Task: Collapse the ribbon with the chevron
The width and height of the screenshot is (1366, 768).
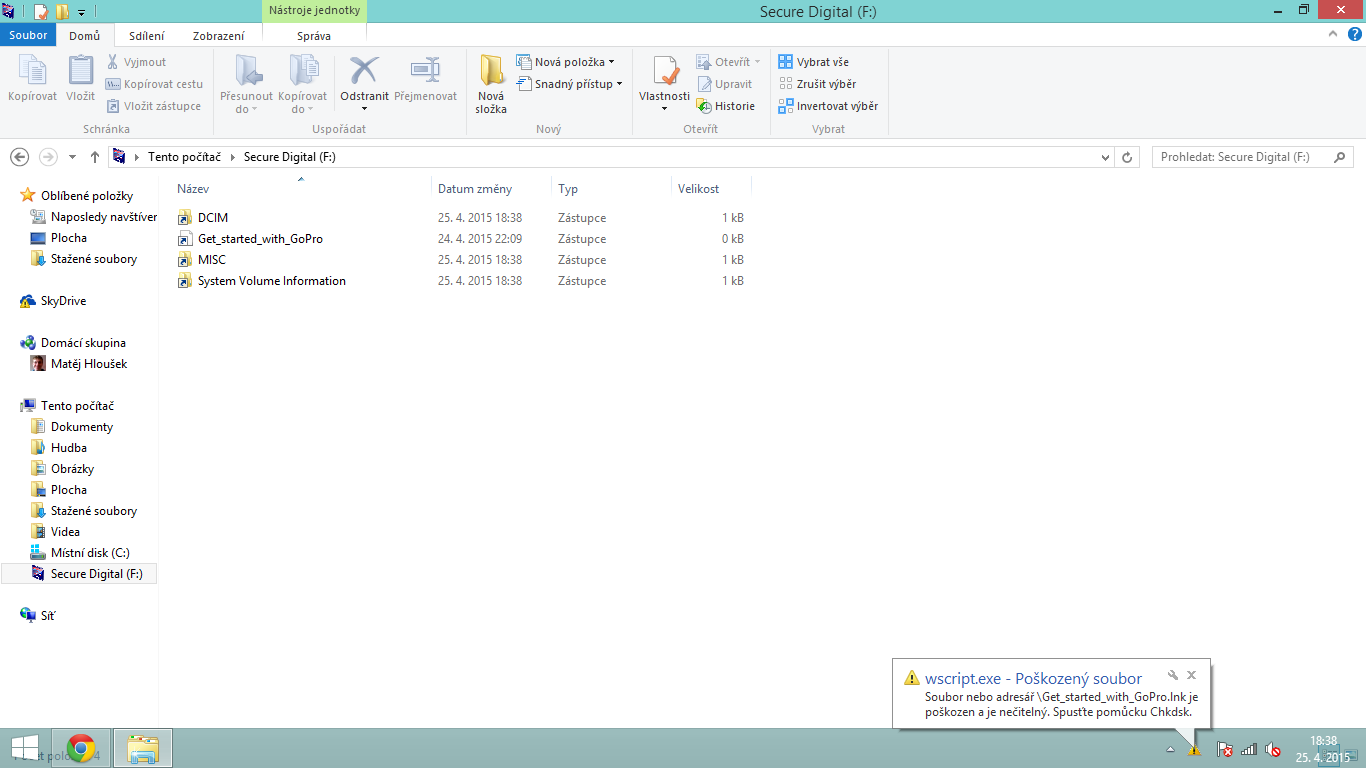Action: [x=1332, y=34]
